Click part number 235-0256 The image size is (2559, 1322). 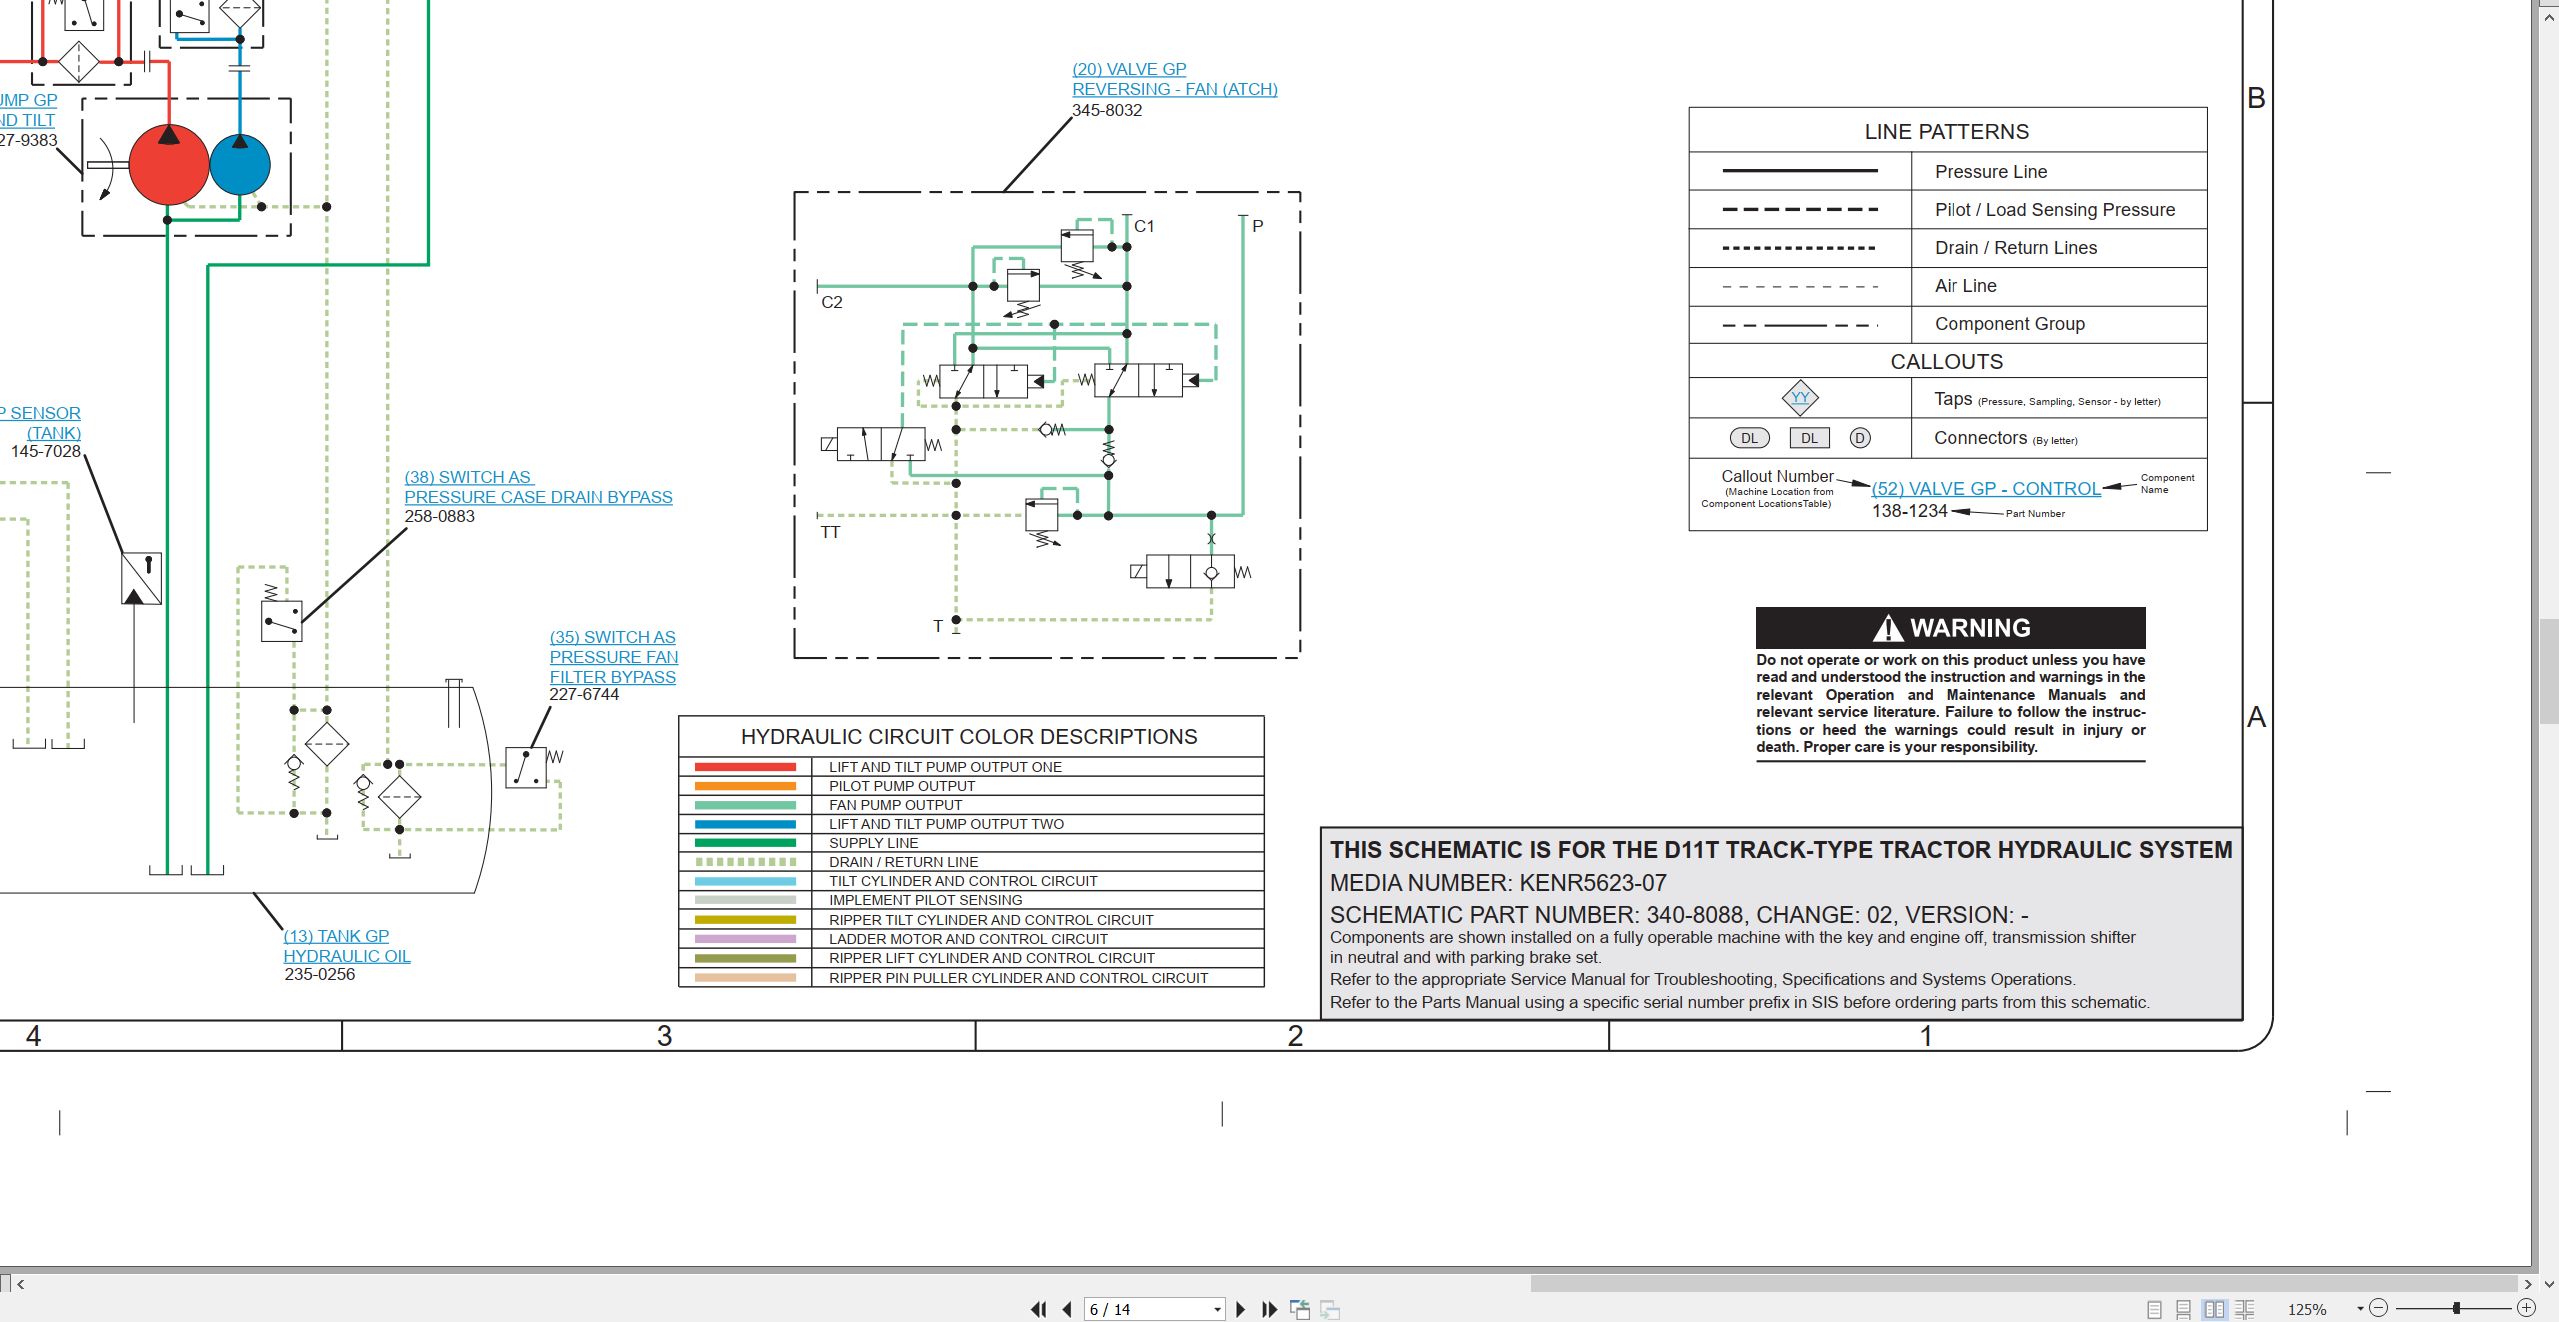point(319,974)
